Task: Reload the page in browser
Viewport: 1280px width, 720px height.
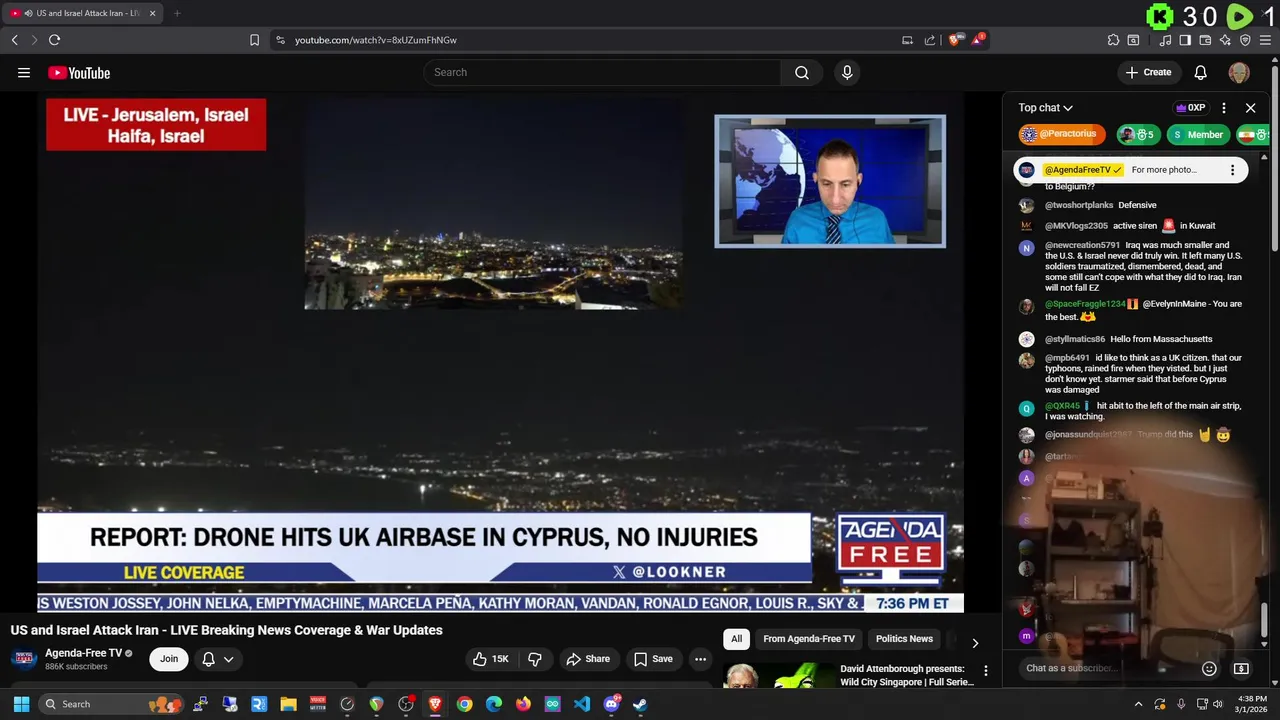Action: [x=54, y=40]
